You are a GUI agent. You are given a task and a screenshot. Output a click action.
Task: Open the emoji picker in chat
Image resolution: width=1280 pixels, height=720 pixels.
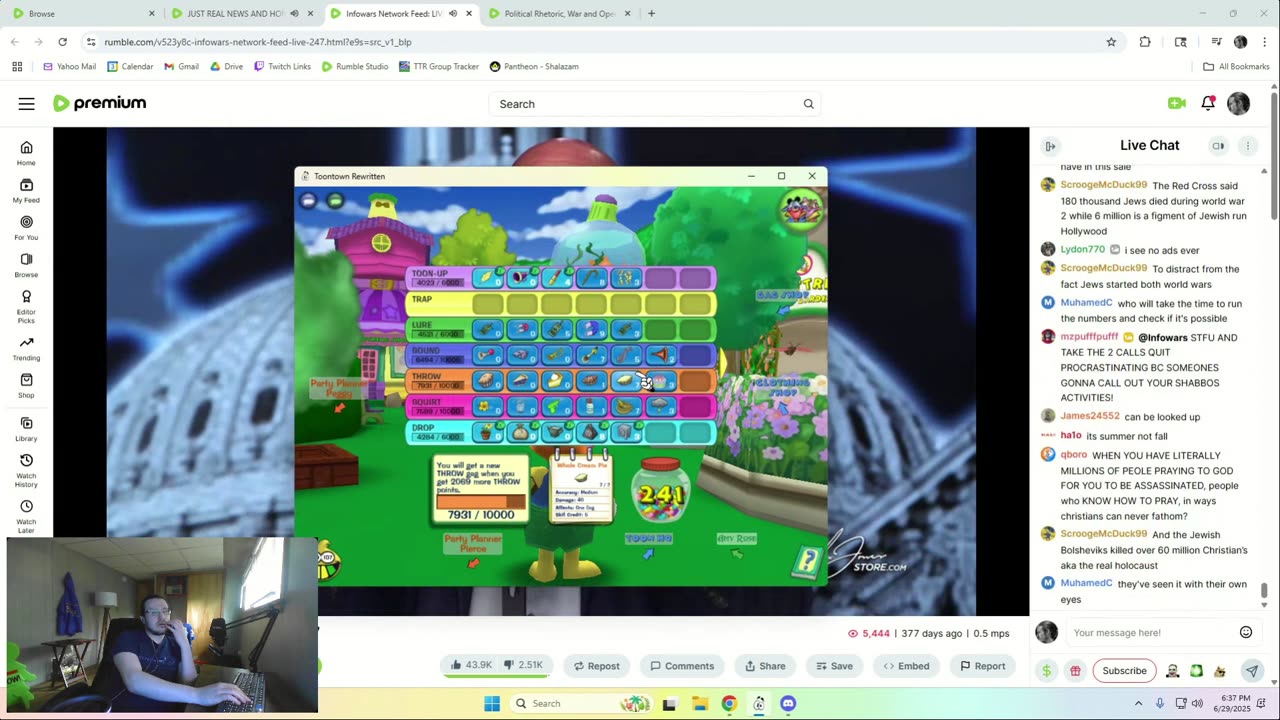click(x=1246, y=632)
